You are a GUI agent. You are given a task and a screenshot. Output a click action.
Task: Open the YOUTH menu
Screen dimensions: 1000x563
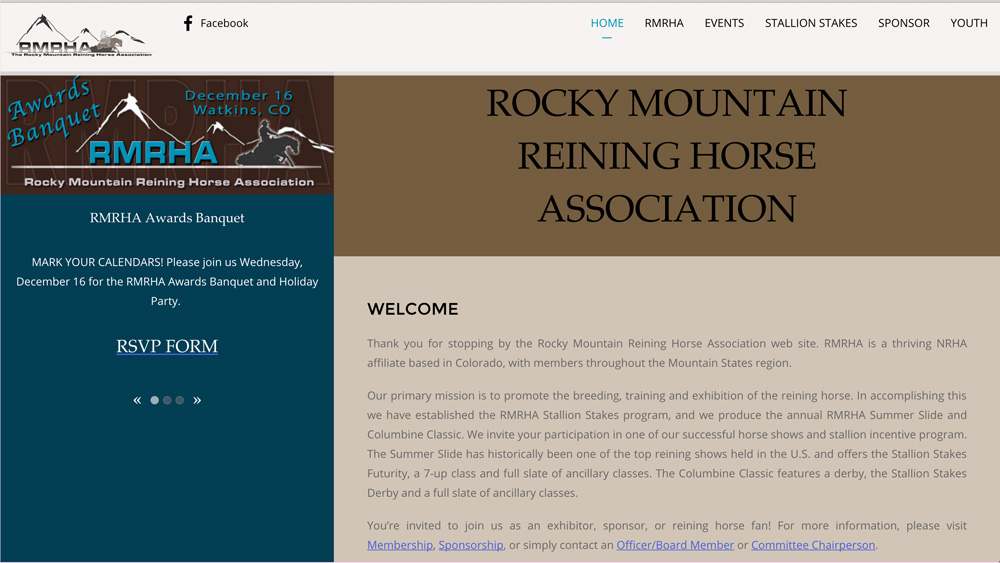(969, 23)
